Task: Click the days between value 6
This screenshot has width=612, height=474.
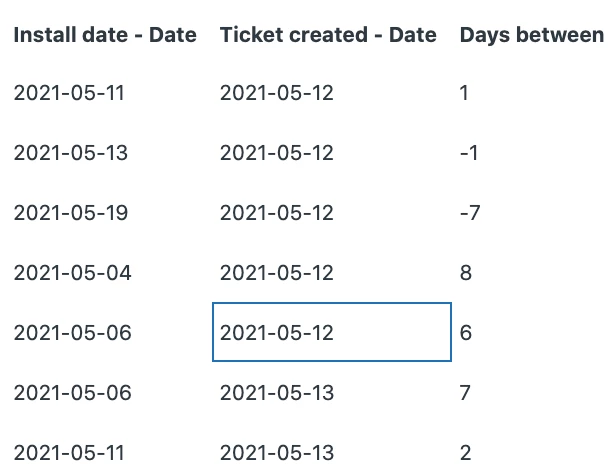Action: pyautogui.click(x=466, y=333)
